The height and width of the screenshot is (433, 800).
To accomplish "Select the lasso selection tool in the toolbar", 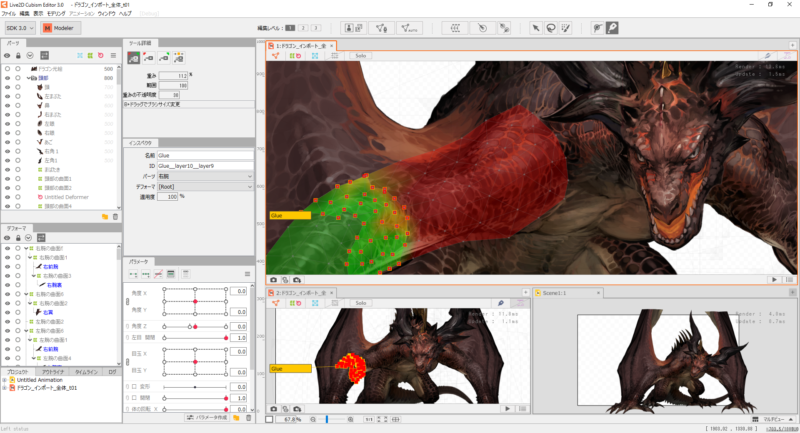I will click(551, 28).
